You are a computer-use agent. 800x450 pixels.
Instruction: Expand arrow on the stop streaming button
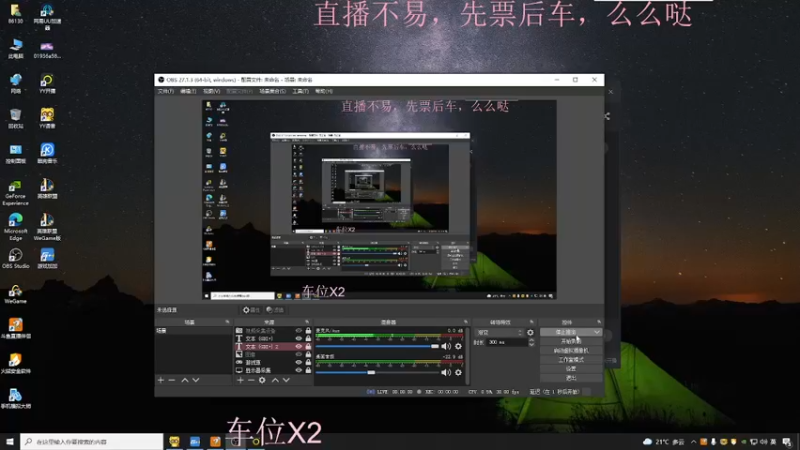596,332
